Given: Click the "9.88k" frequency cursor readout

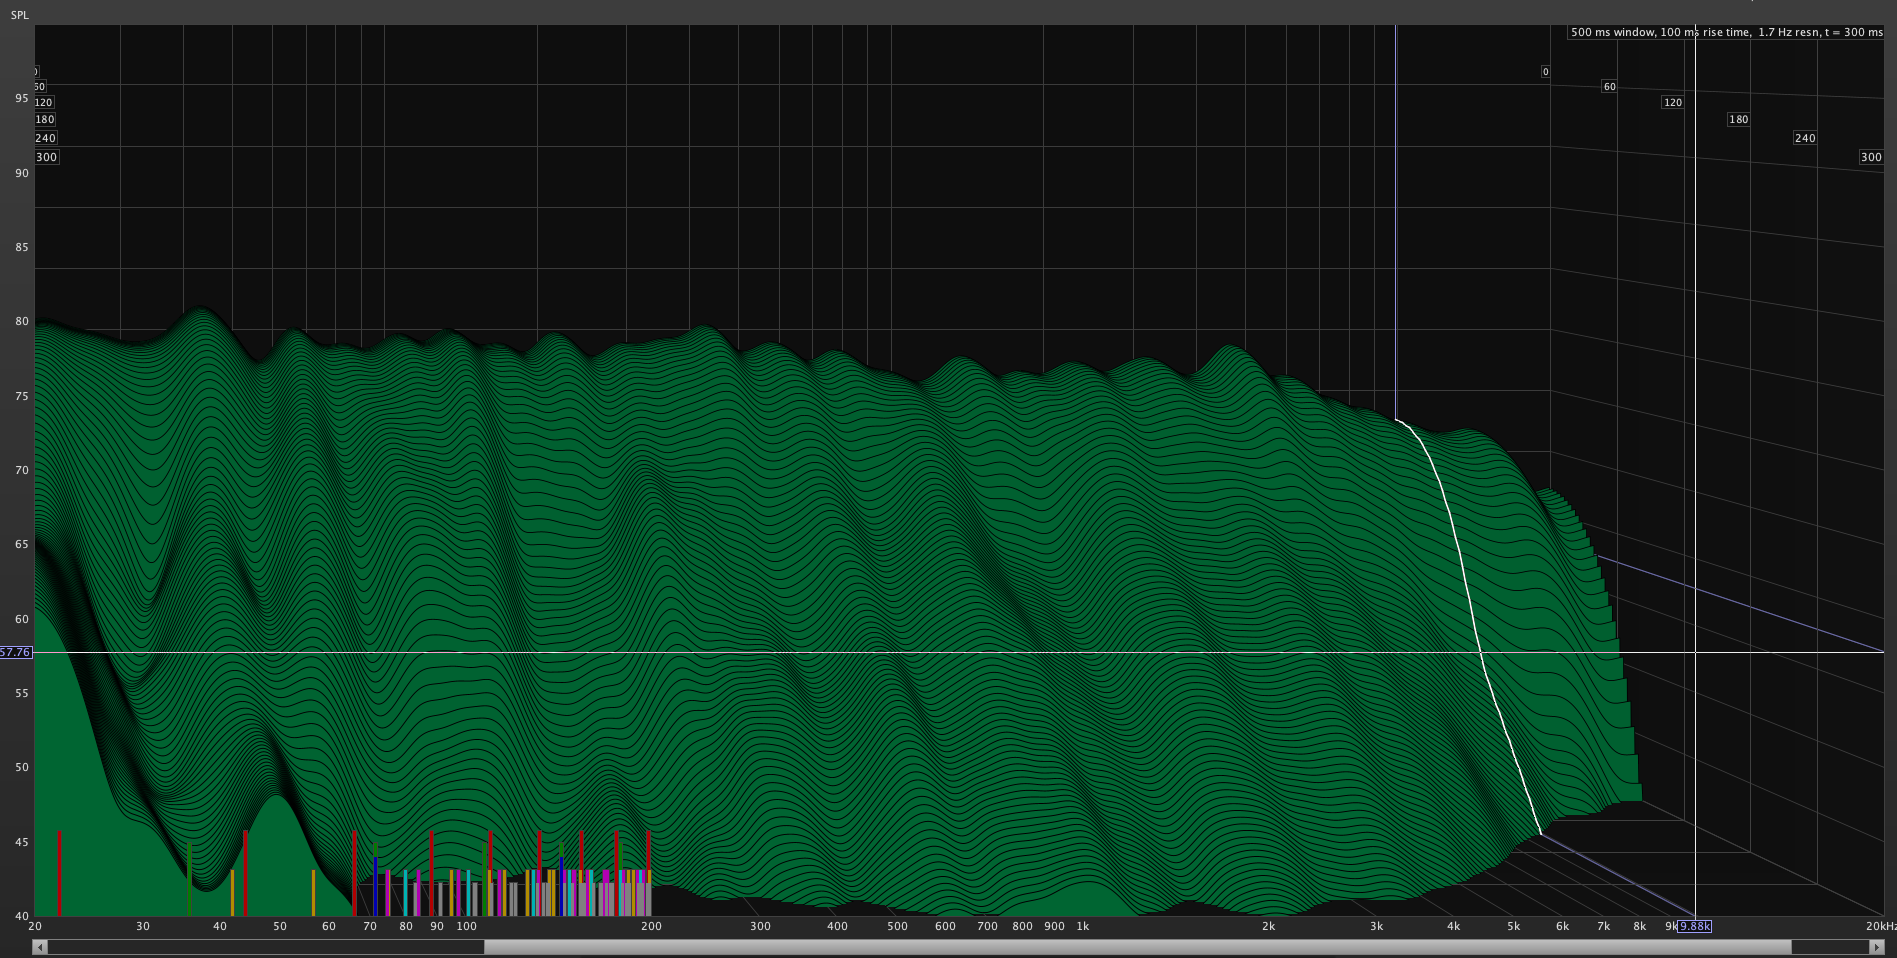Looking at the screenshot, I should point(1695,926).
